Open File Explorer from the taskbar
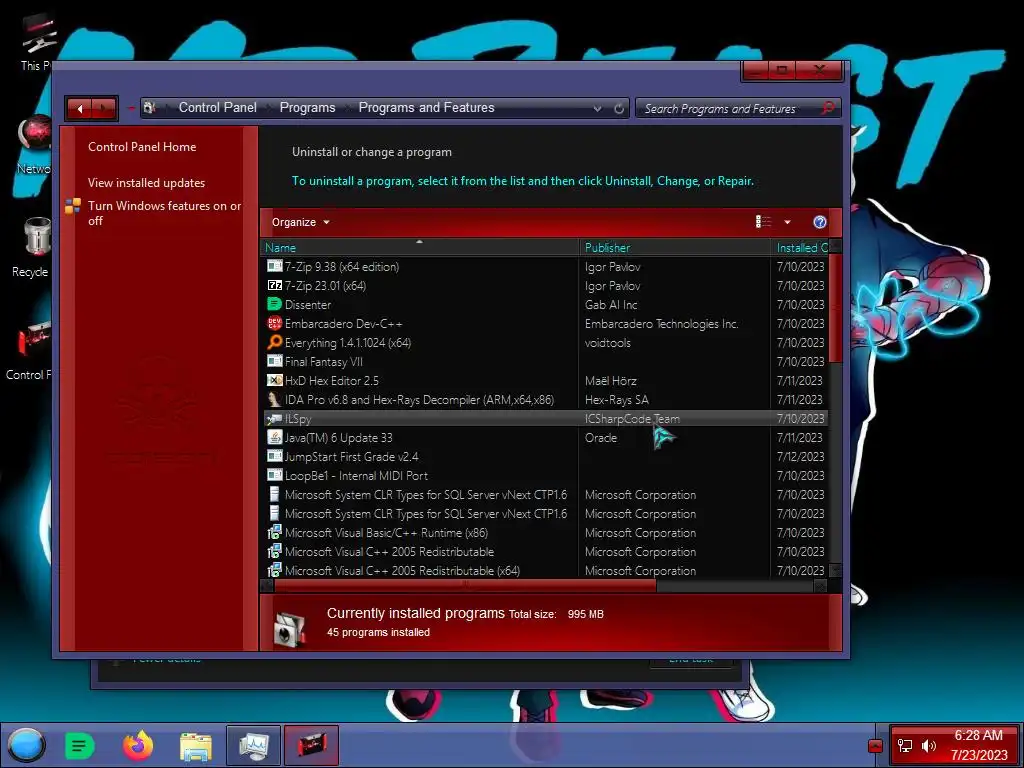The image size is (1024, 768). (195, 746)
